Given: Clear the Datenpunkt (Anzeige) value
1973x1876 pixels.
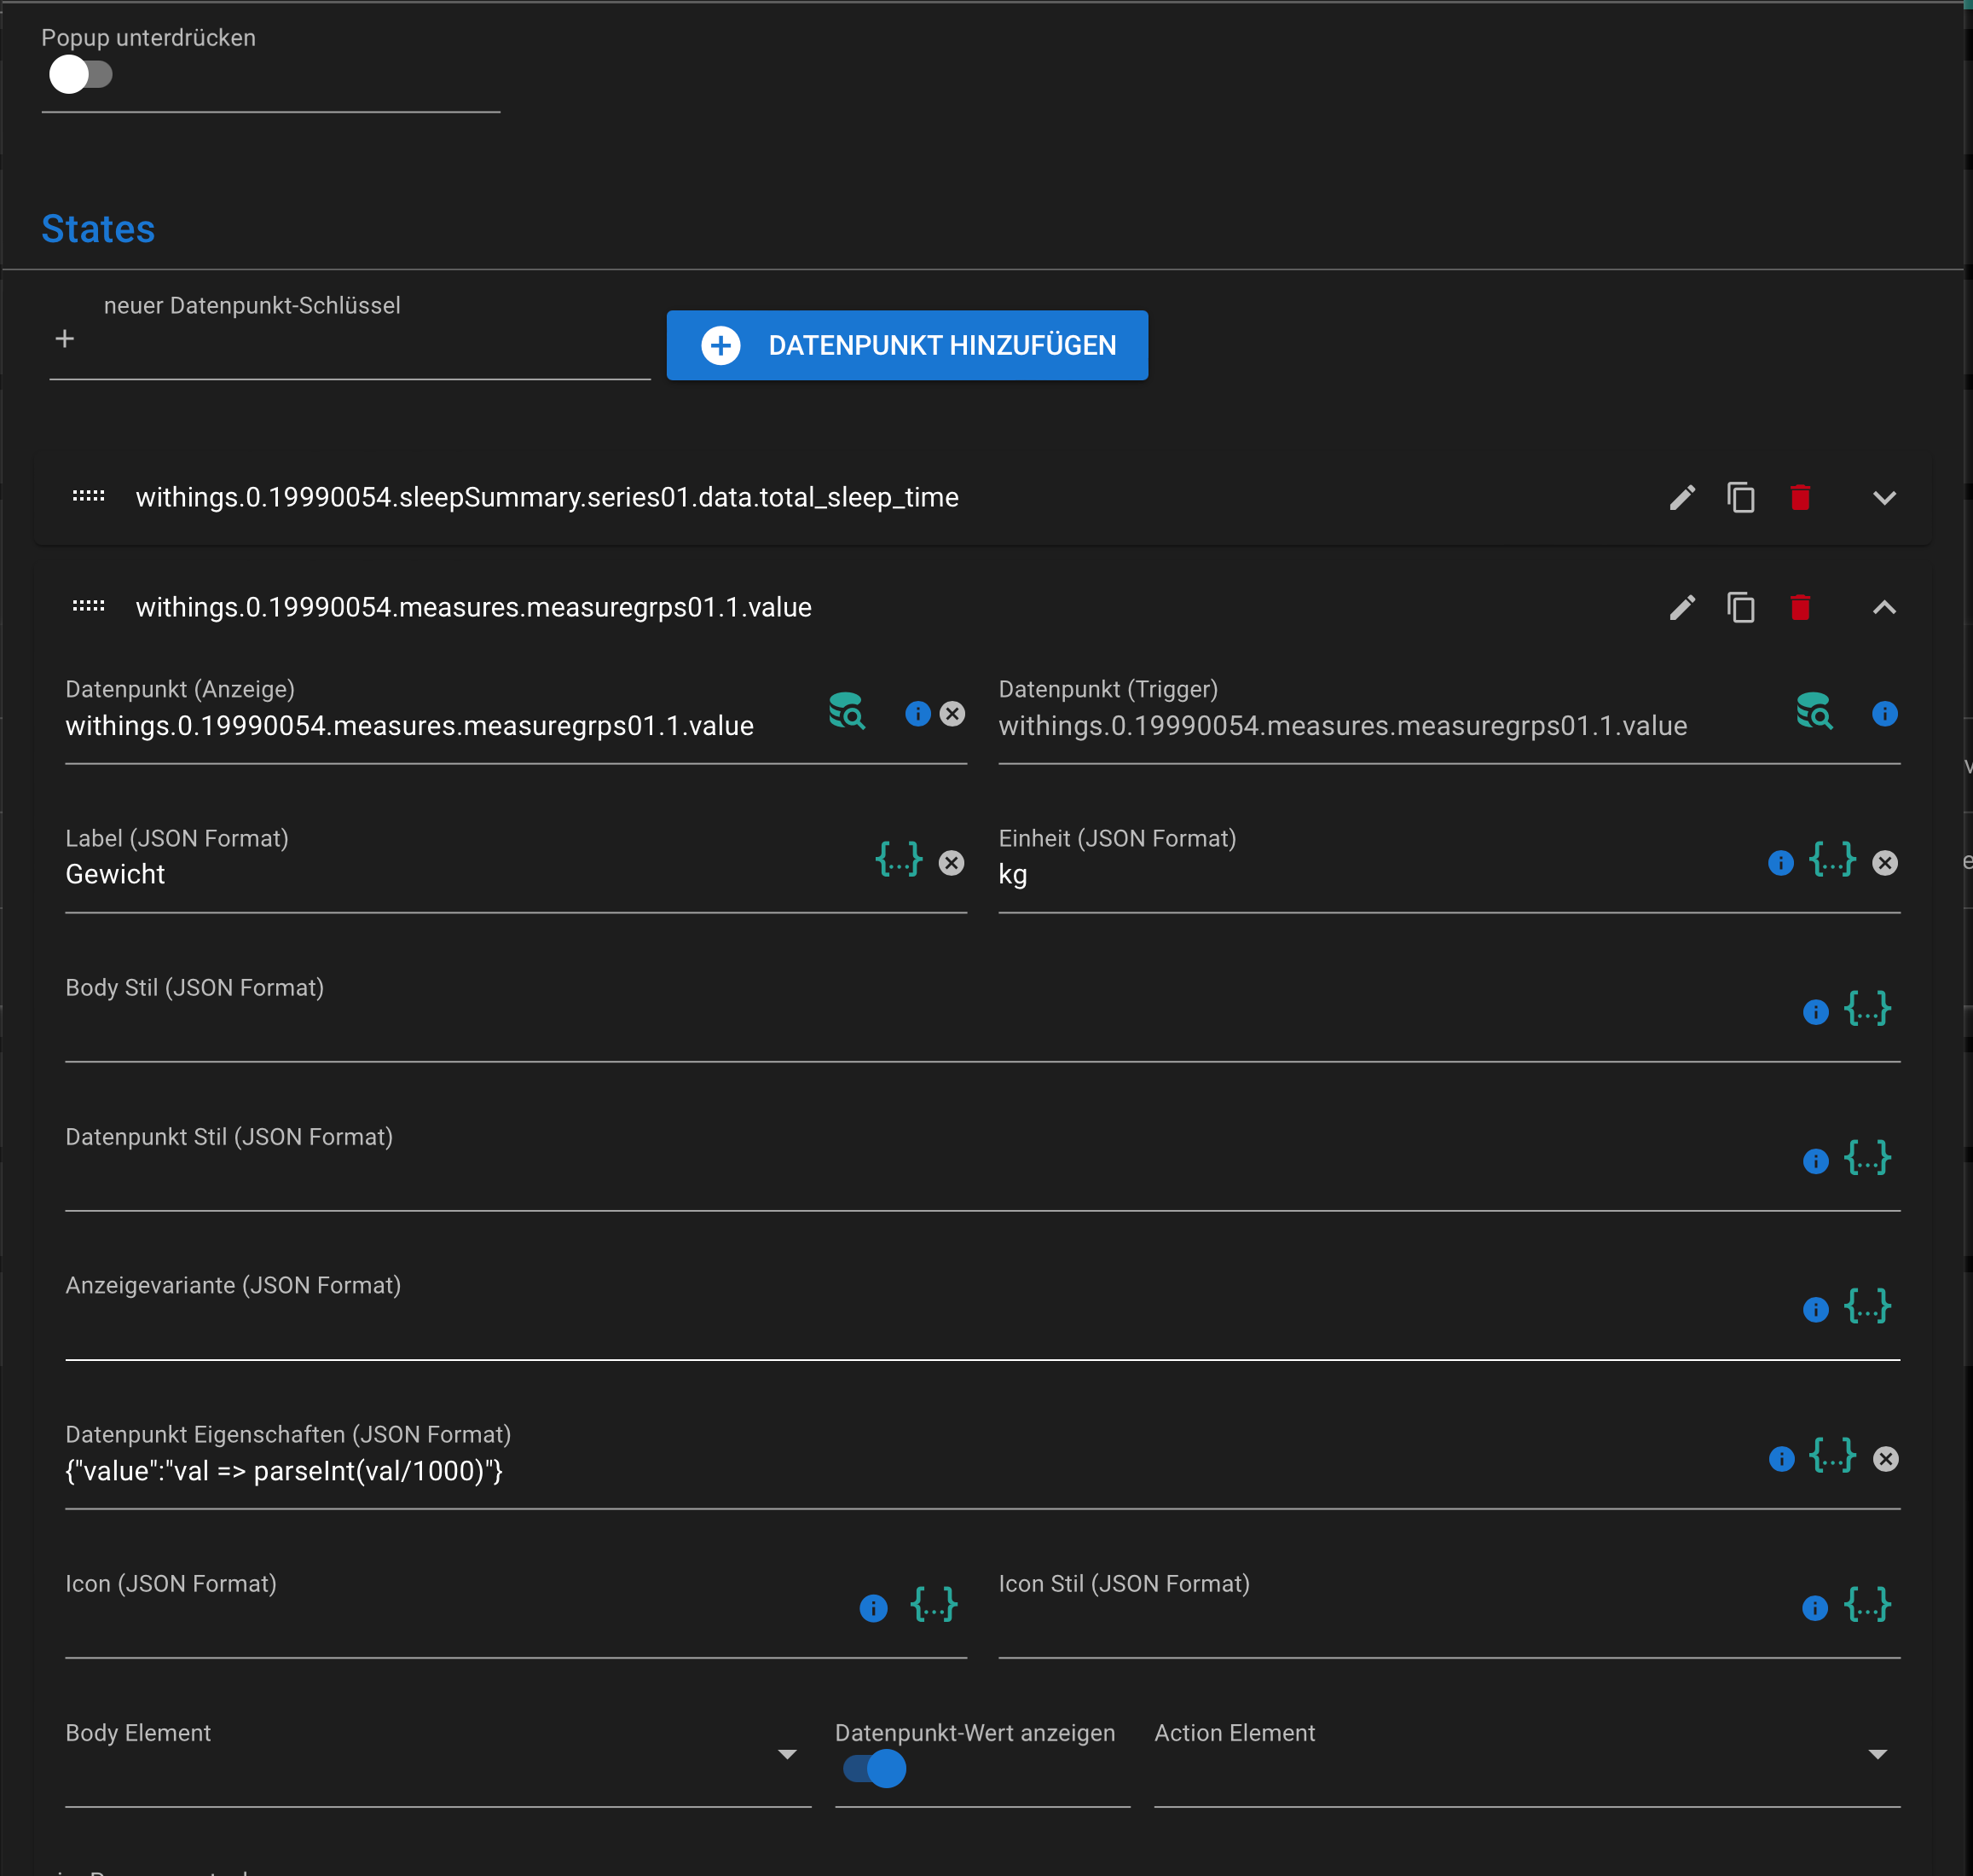Looking at the screenshot, I should (952, 714).
